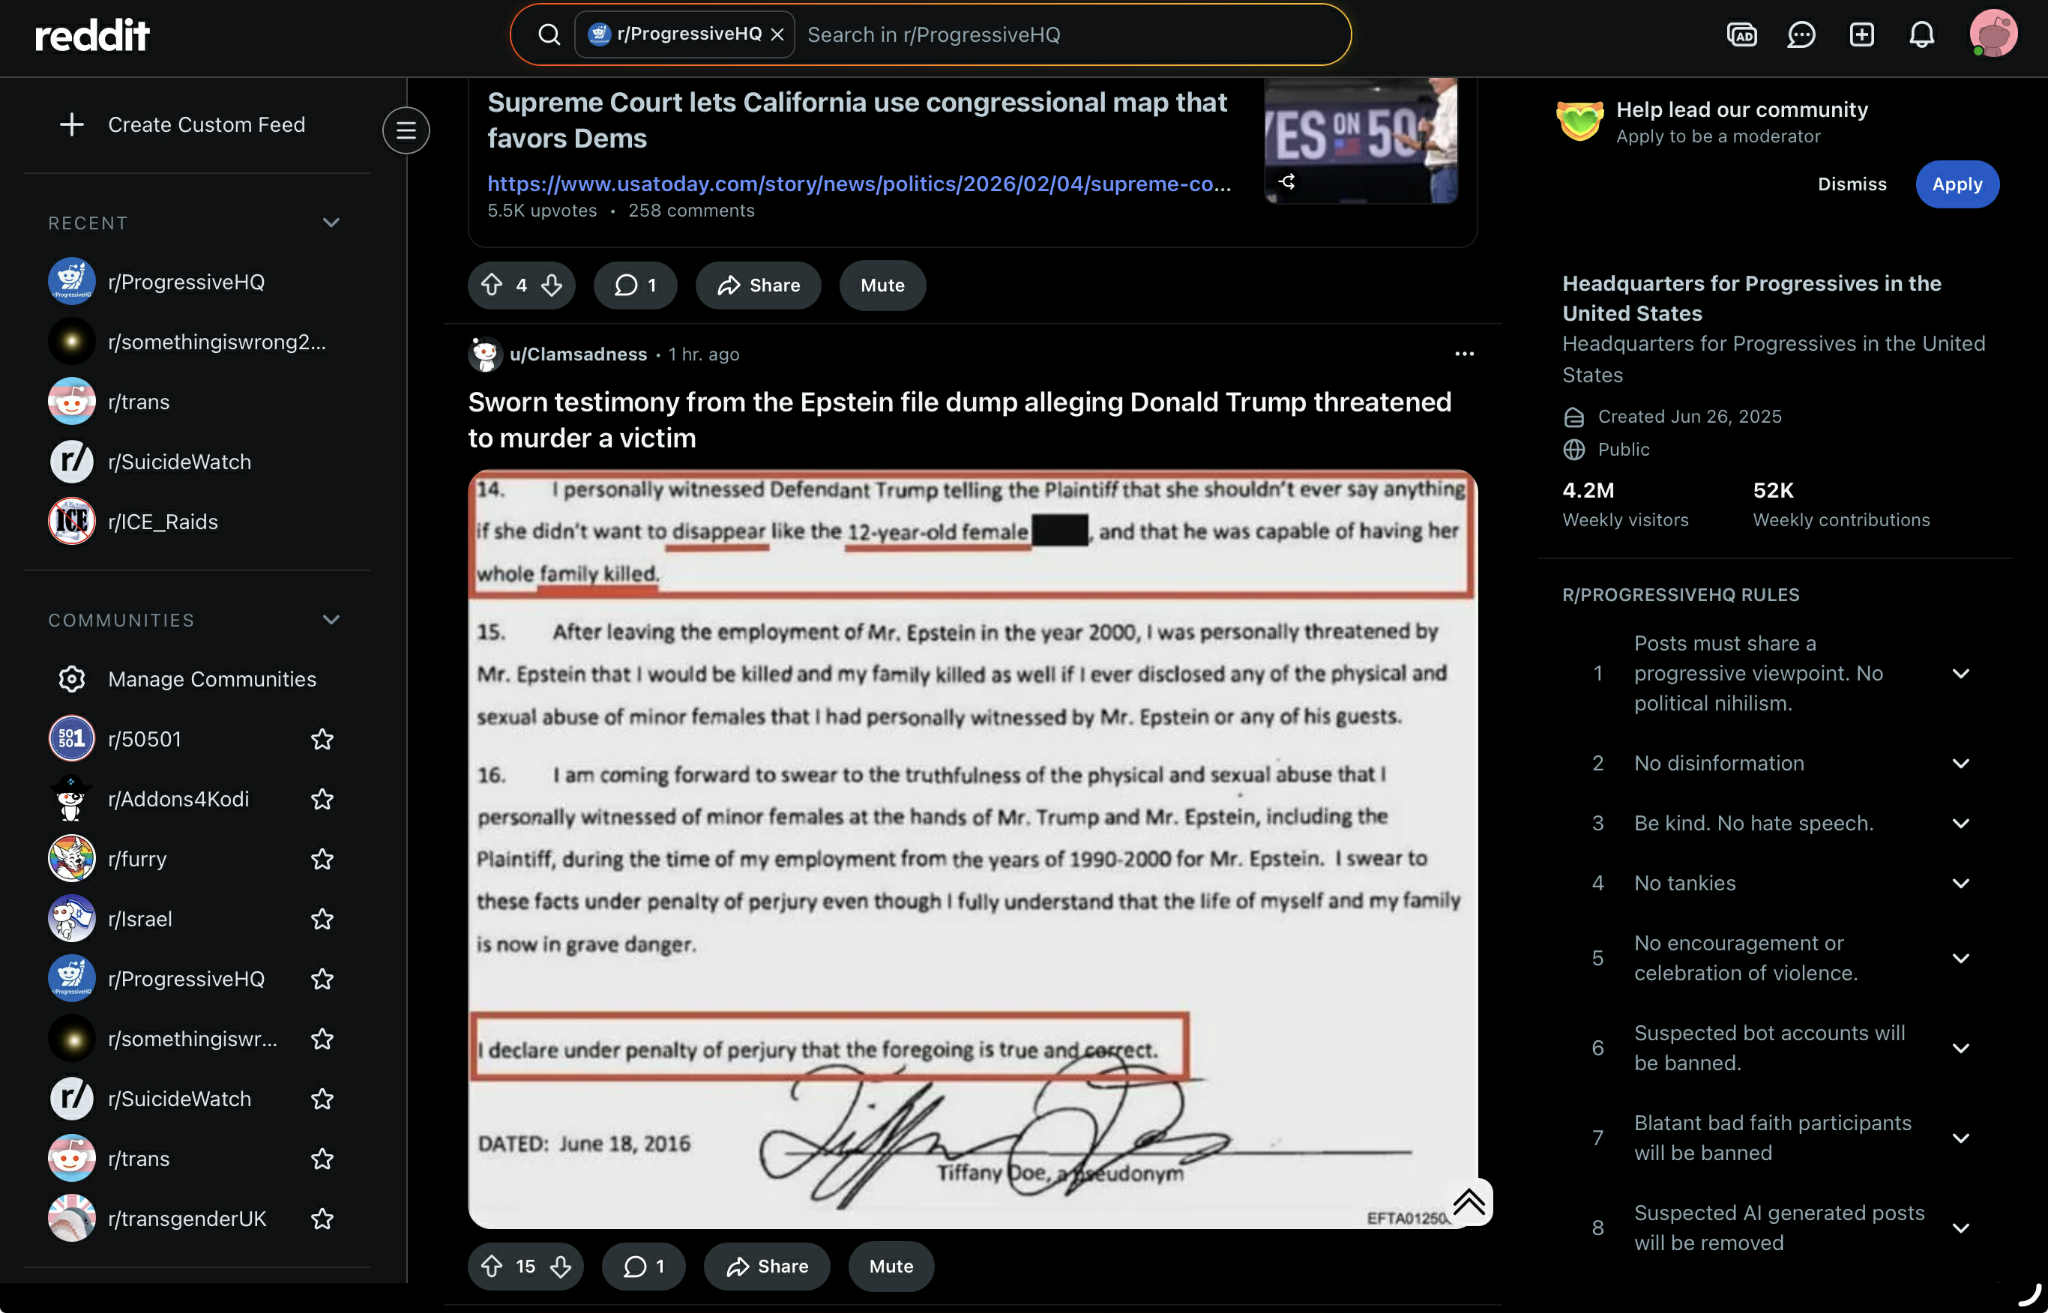Expand the No tankies rule

click(x=1960, y=883)
